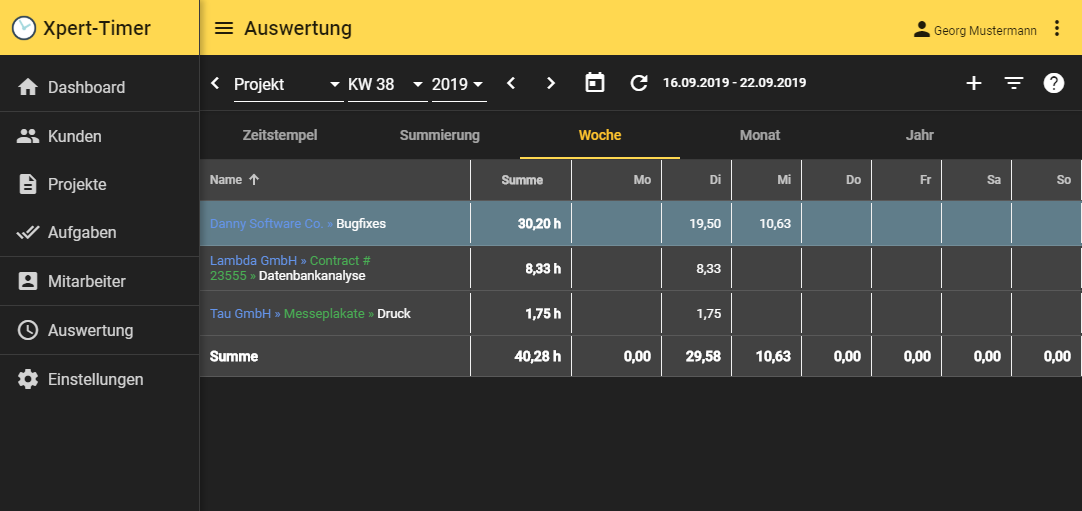Screen dimensions: 1082x511
Task: Click the Danny Software Co. link
Action: click(266, 223)
